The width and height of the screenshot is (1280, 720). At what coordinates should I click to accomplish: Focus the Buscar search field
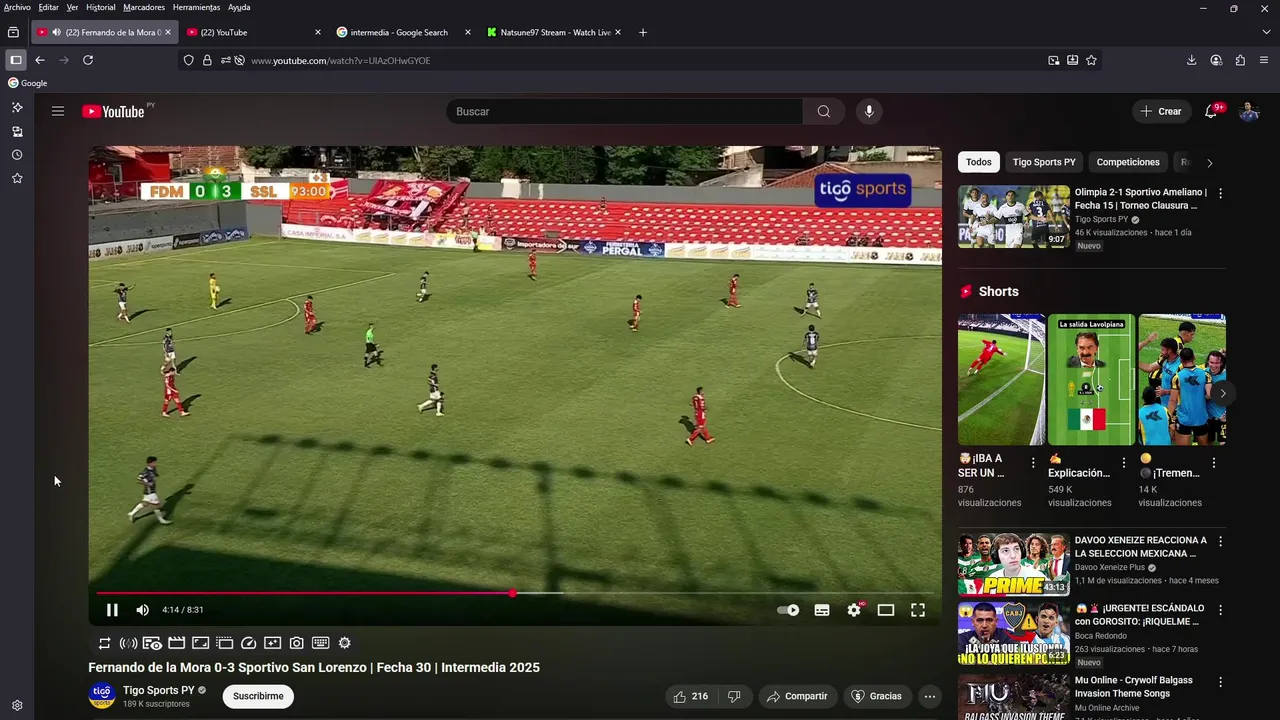624,111
